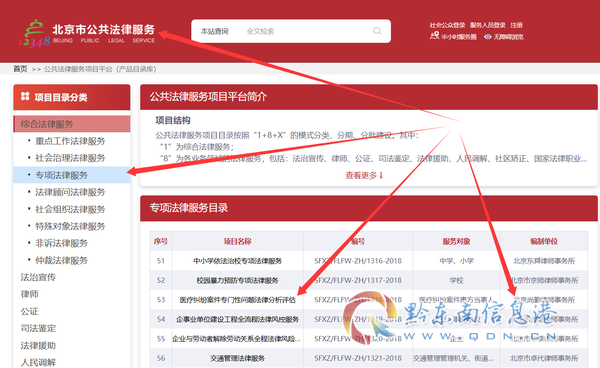Click 北京市卓代律师事务所 cell
Image resolution: width=600 pixels, height=368 pixels.
[x=544, y=358]
